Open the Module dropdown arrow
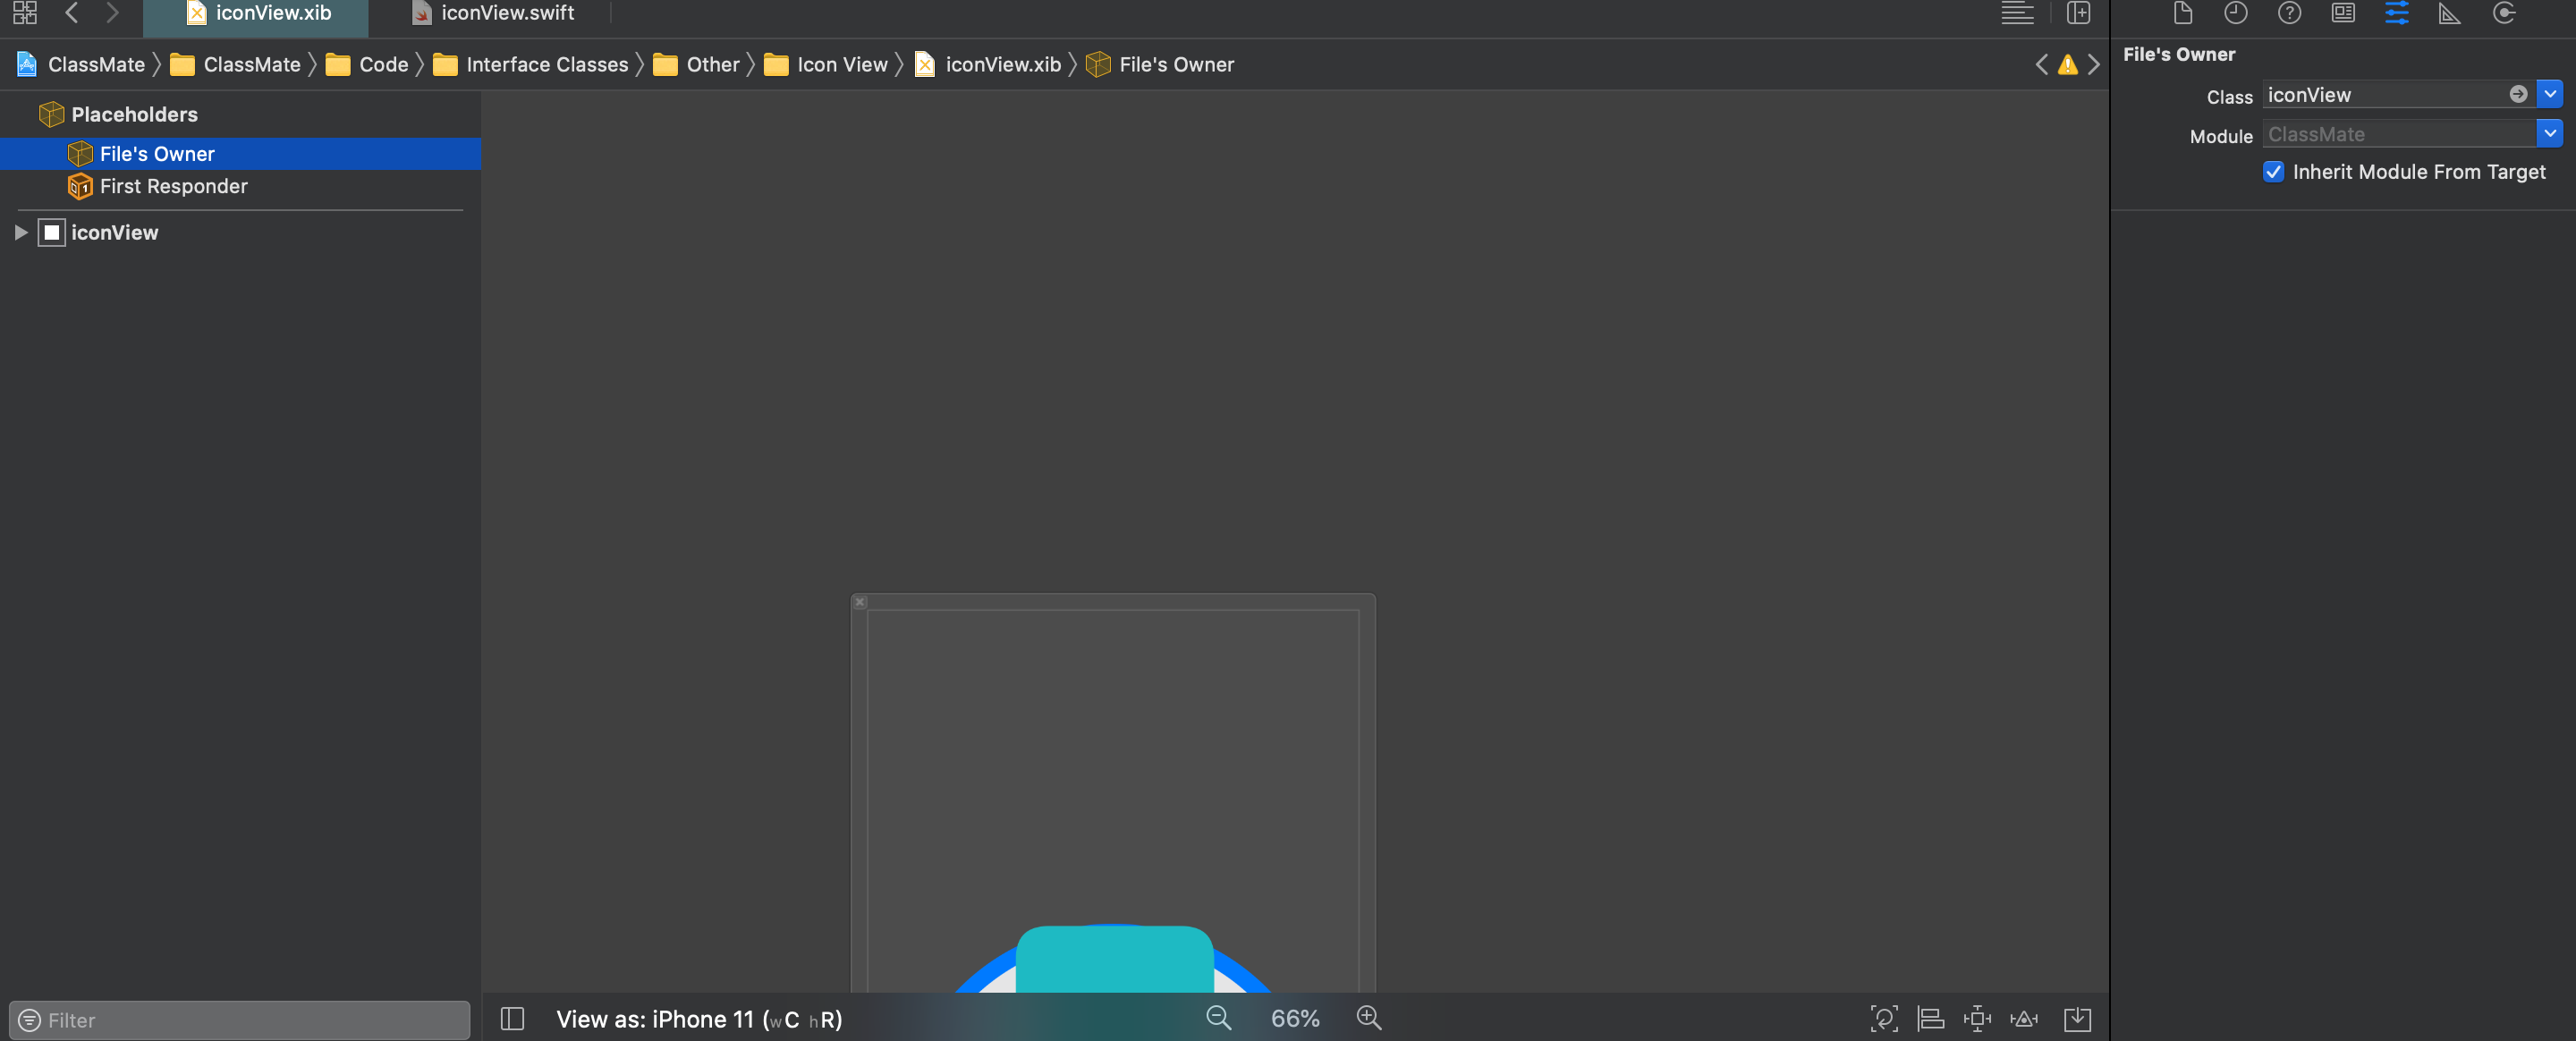Screen dimensions: 2576x1041 2549,133
